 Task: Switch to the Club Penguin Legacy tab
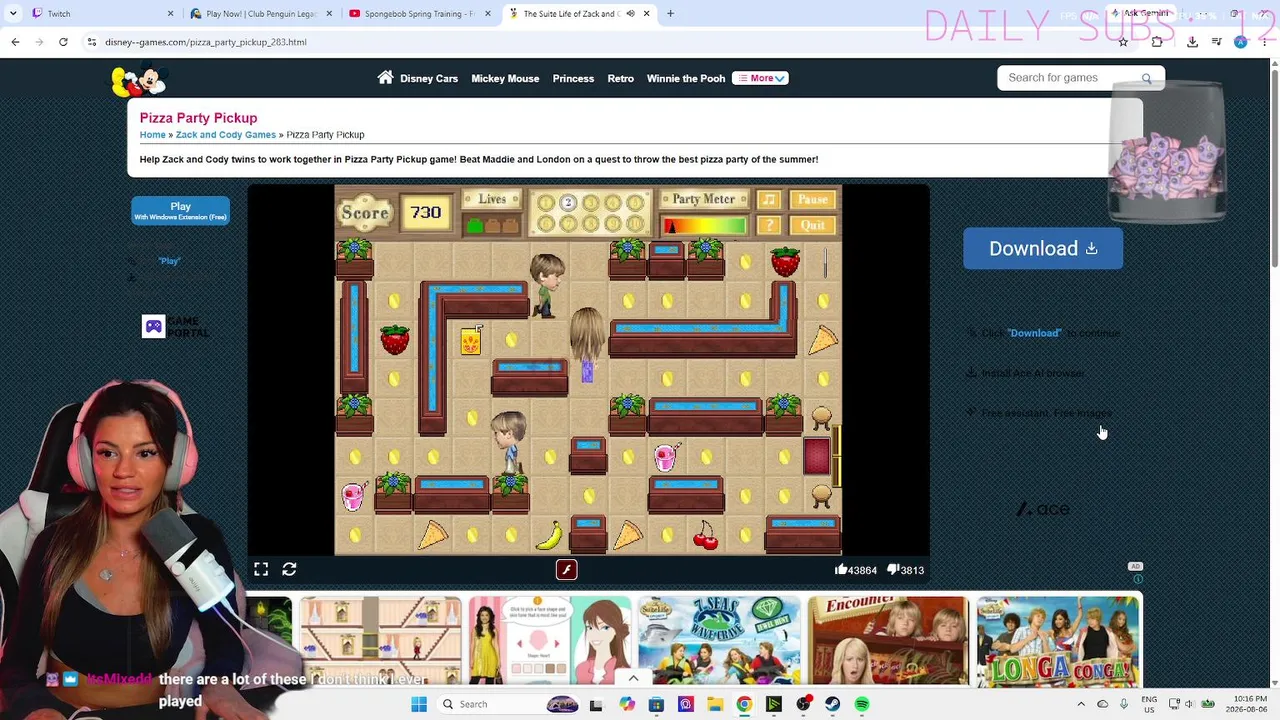(x=260, y=14)
